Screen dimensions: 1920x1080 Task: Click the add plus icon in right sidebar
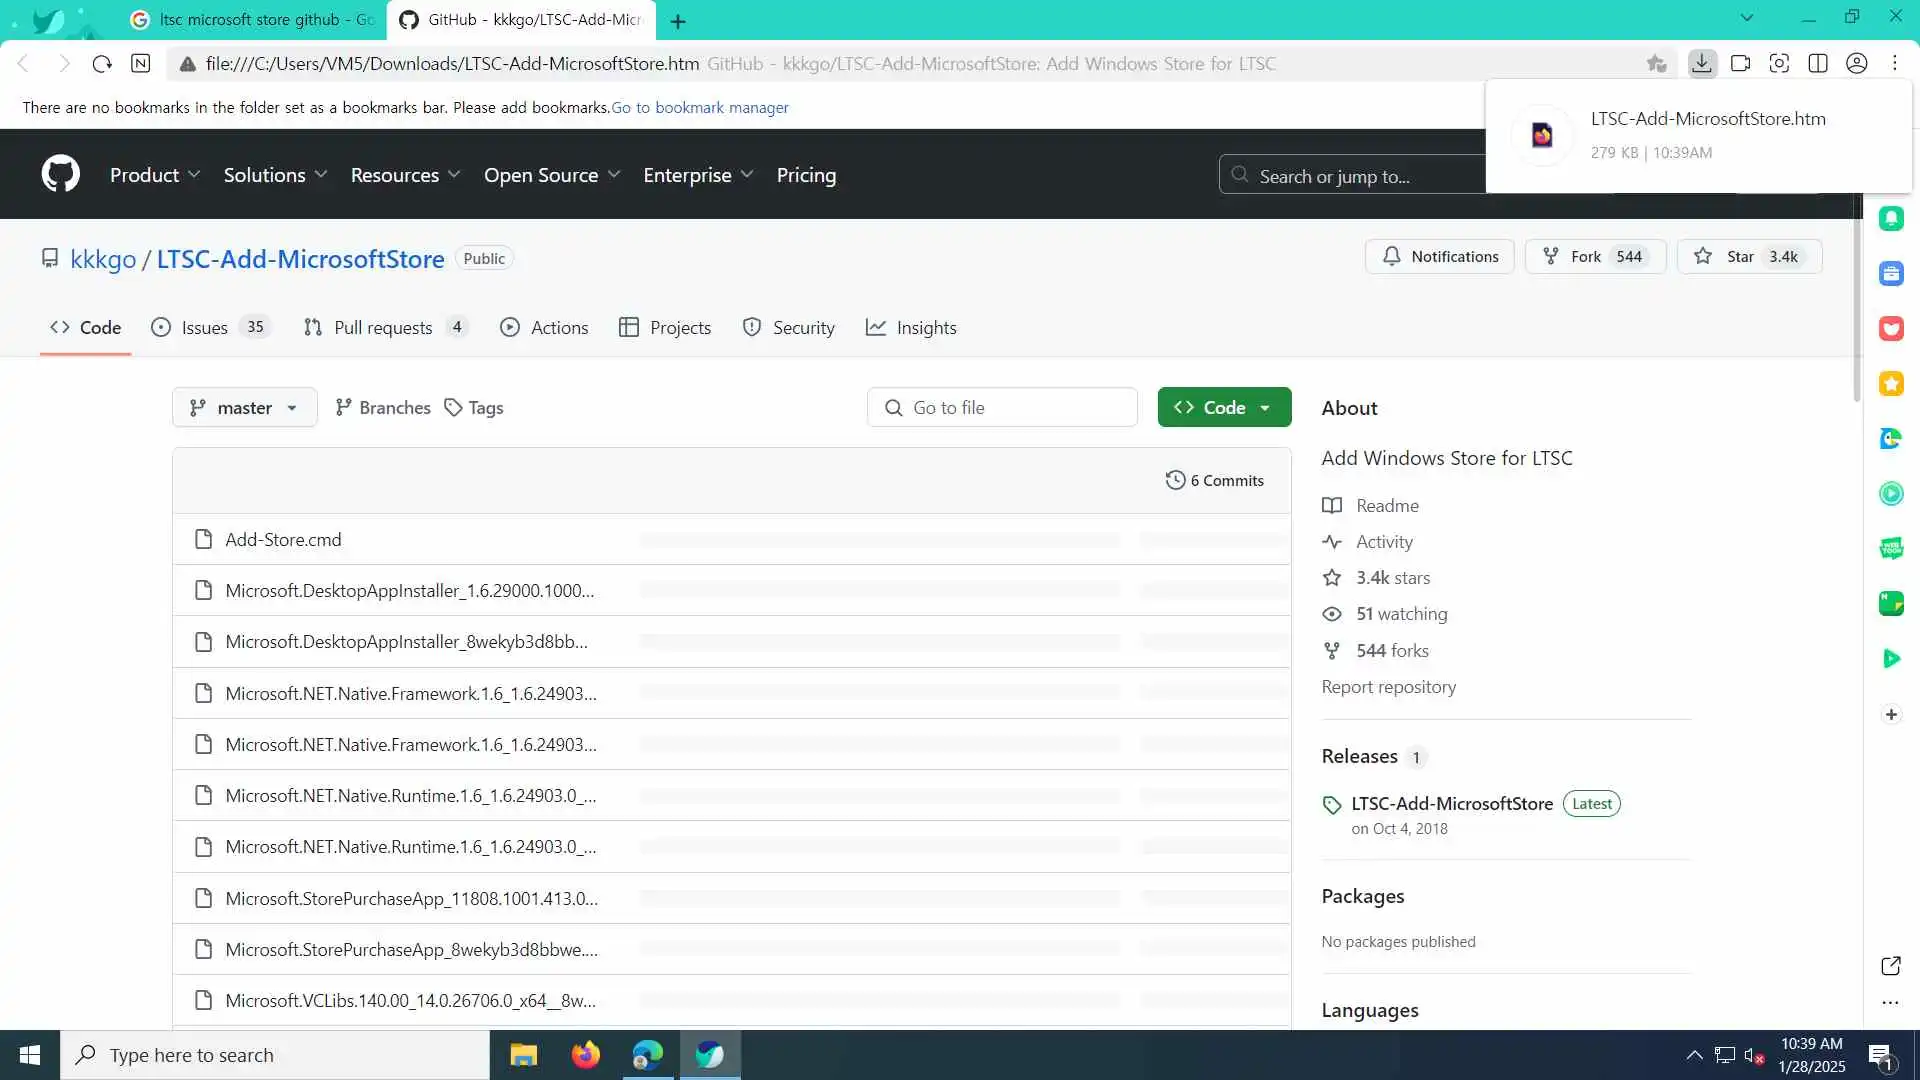tap(1891, 714)
